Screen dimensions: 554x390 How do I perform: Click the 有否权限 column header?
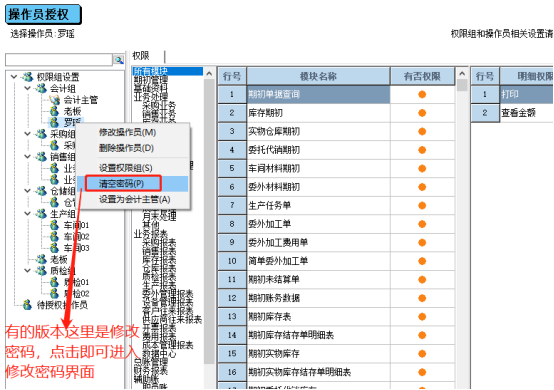tap(422, 76)
